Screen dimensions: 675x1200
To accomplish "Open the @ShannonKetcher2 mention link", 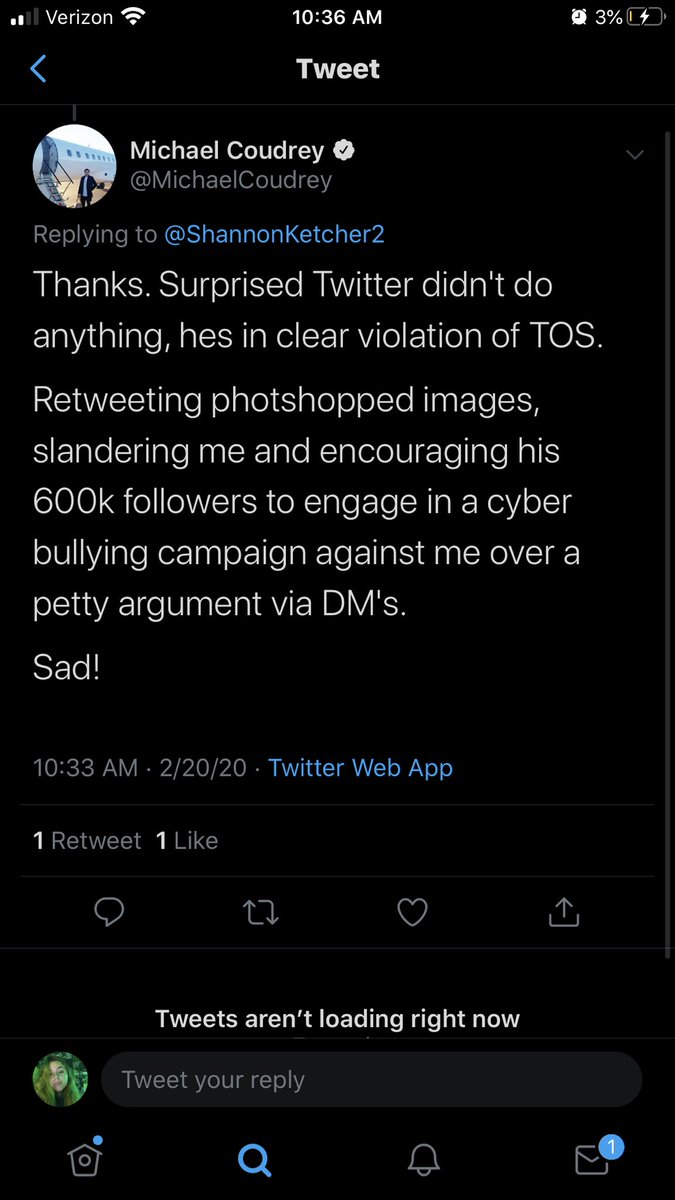I will pos(274,234).
